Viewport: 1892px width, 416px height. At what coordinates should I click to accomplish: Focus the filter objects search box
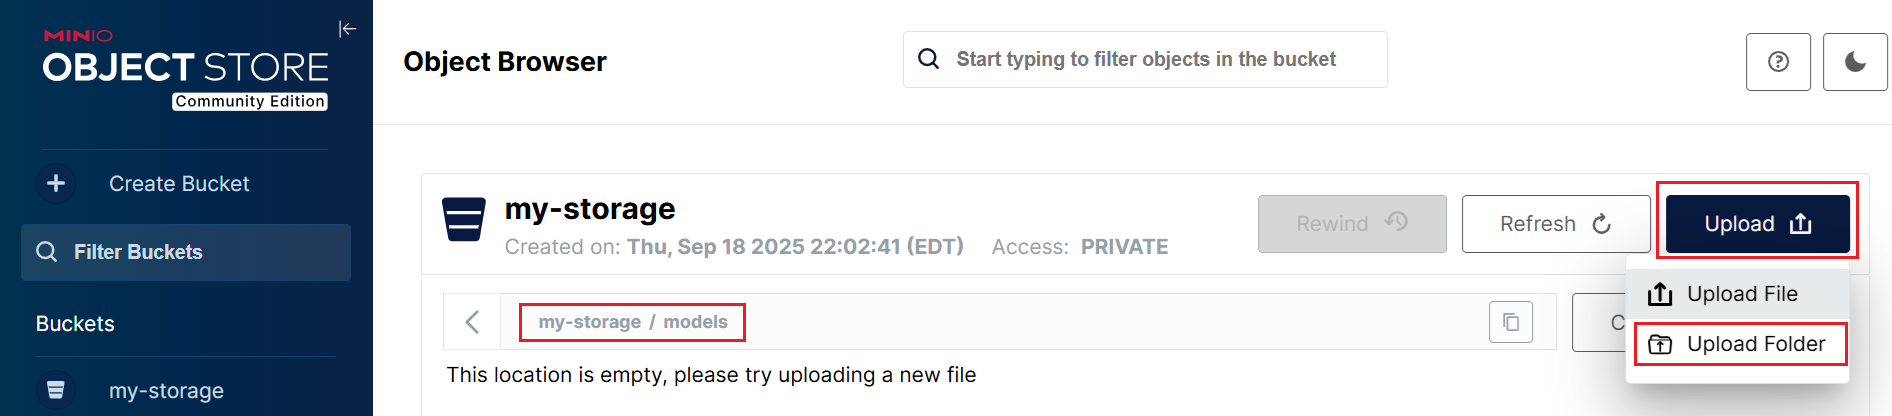point(1145,59)
